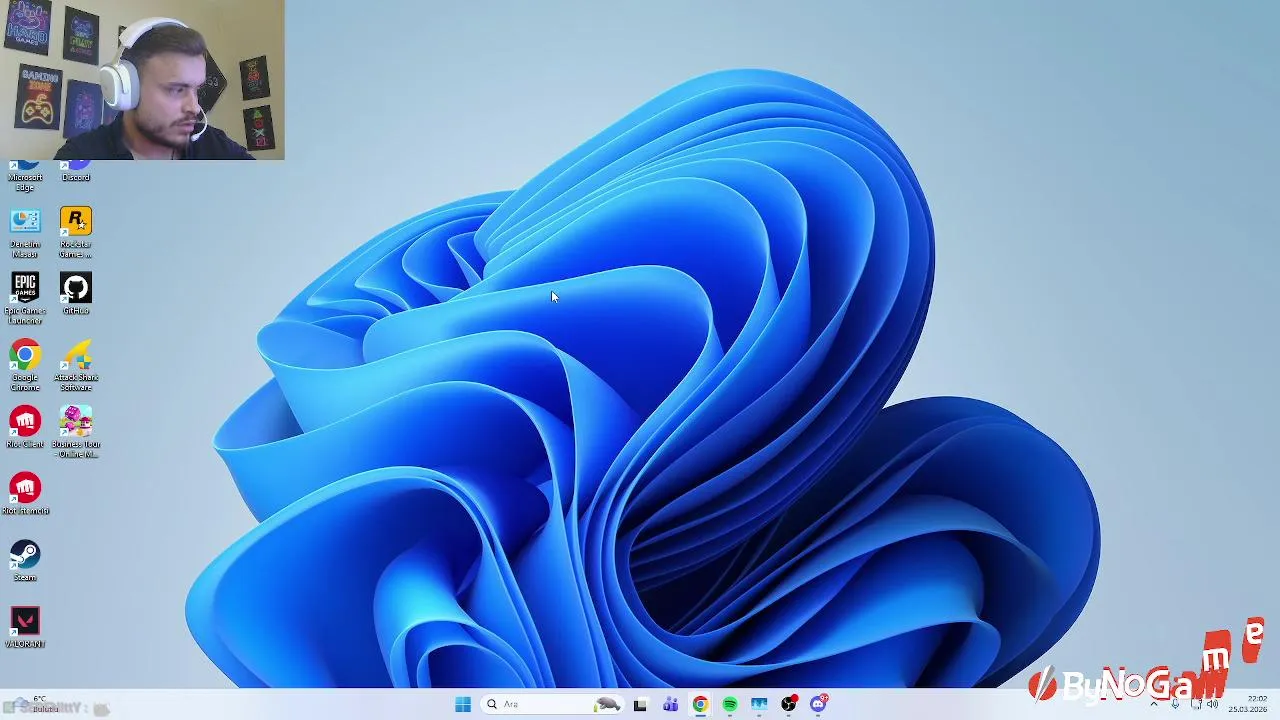Select Google Chrome desktop shortcut

(x=25, y=366)
